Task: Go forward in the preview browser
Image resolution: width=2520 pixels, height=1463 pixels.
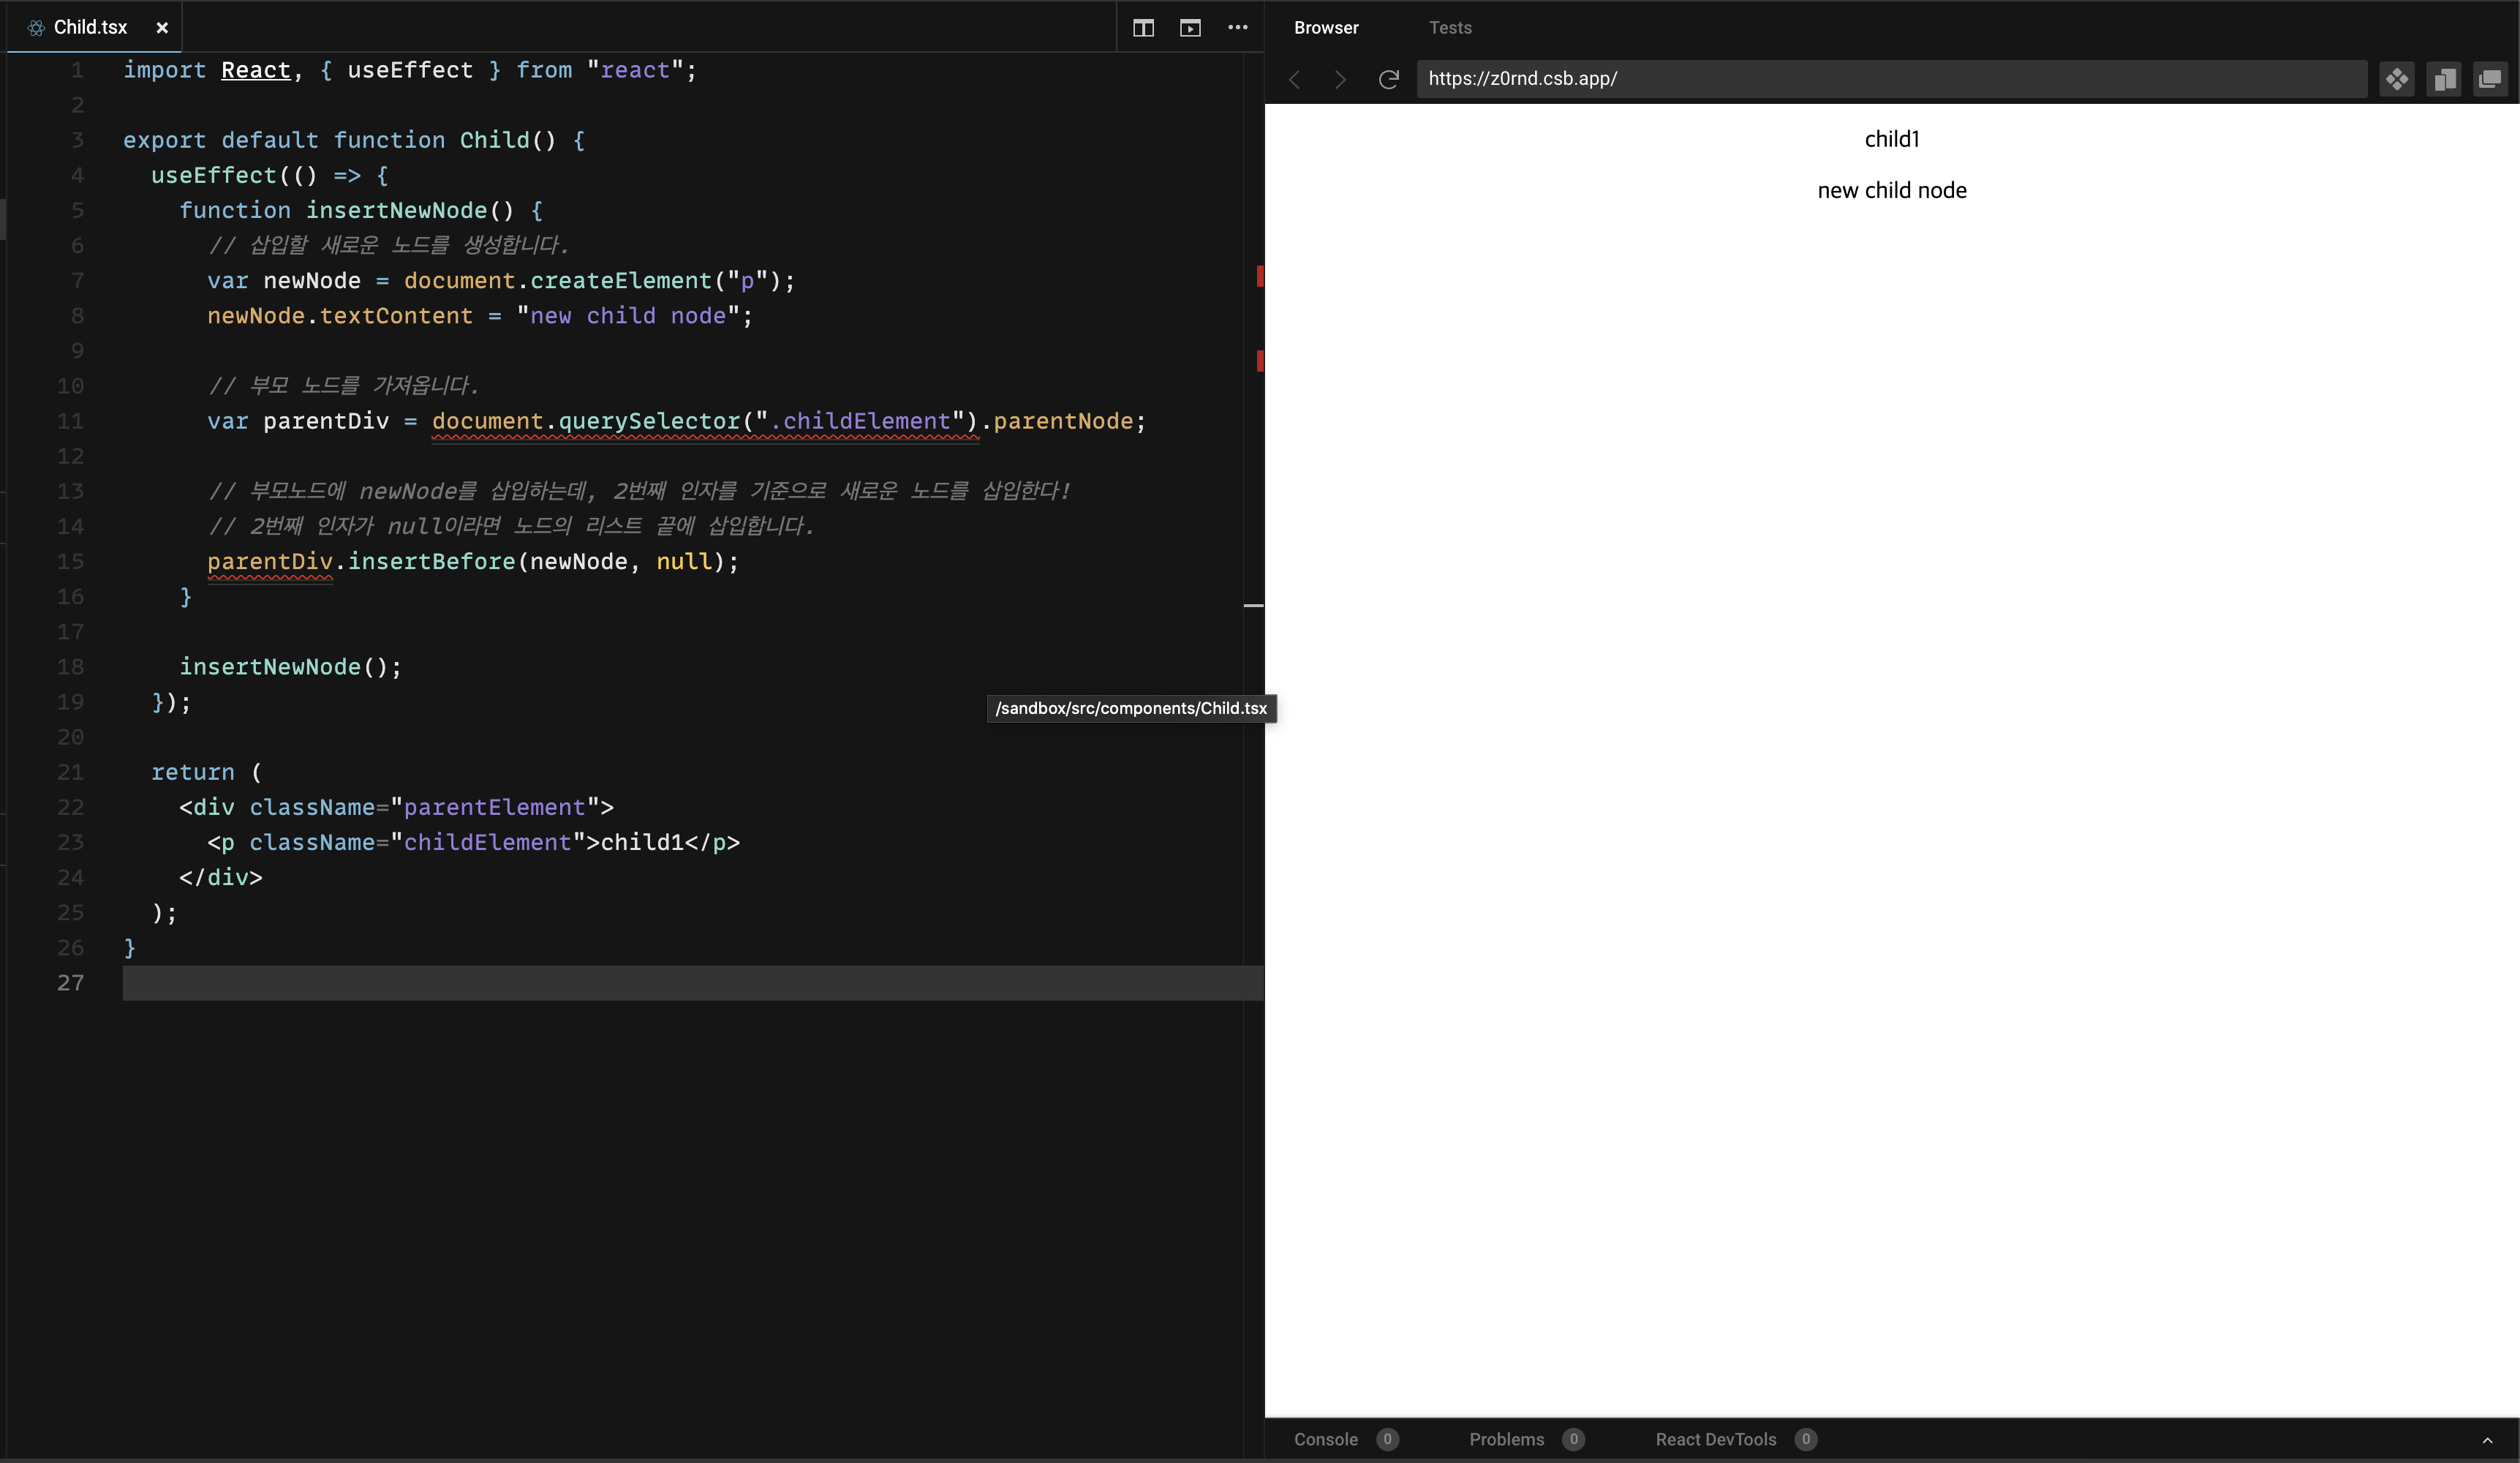Action: point(1341,79)
